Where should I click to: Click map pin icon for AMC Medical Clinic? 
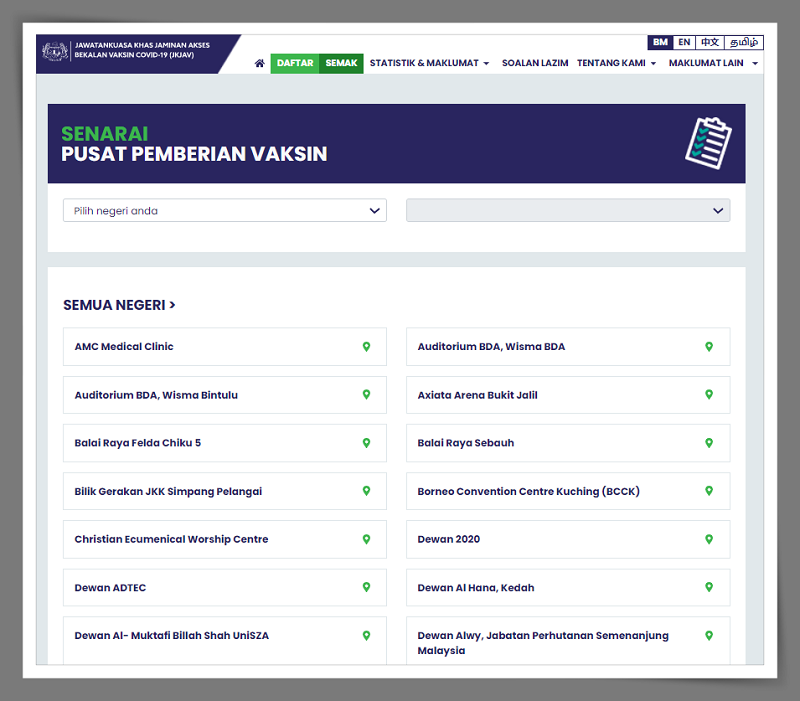point(366,347)
